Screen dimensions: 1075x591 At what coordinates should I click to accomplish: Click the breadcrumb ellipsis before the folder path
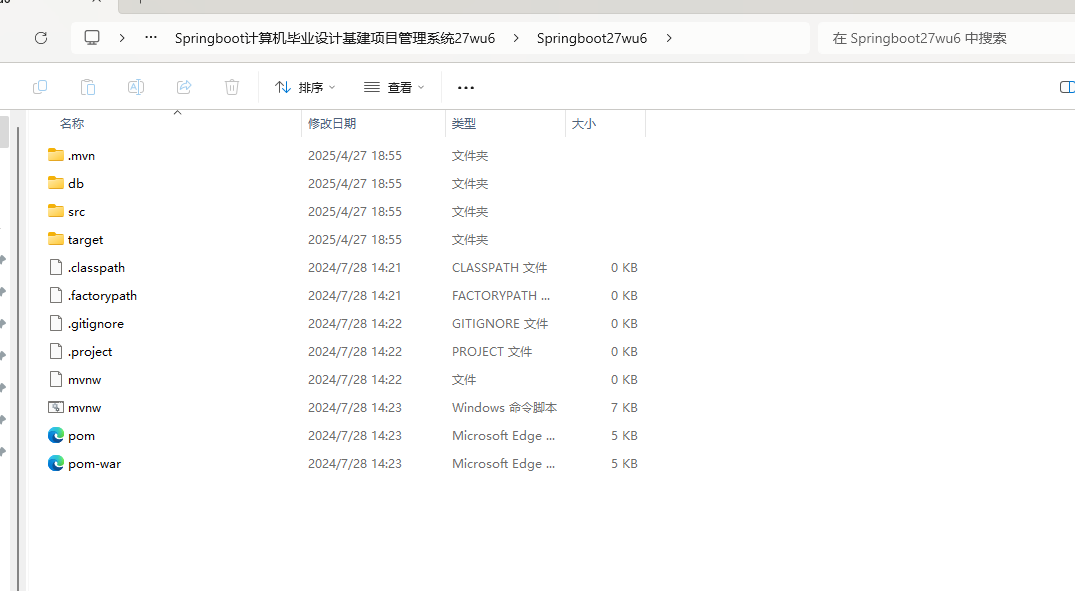coord(150,38)
